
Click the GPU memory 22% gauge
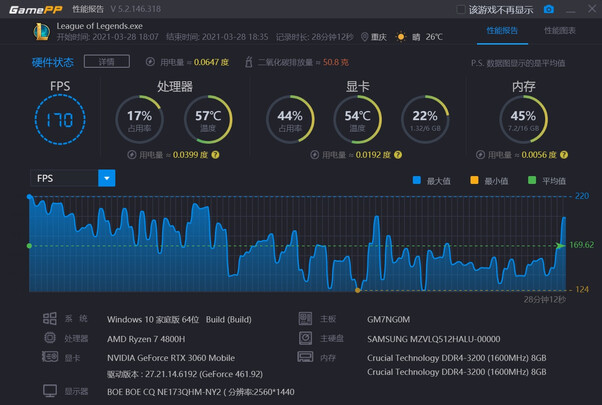tap(425, 119)
